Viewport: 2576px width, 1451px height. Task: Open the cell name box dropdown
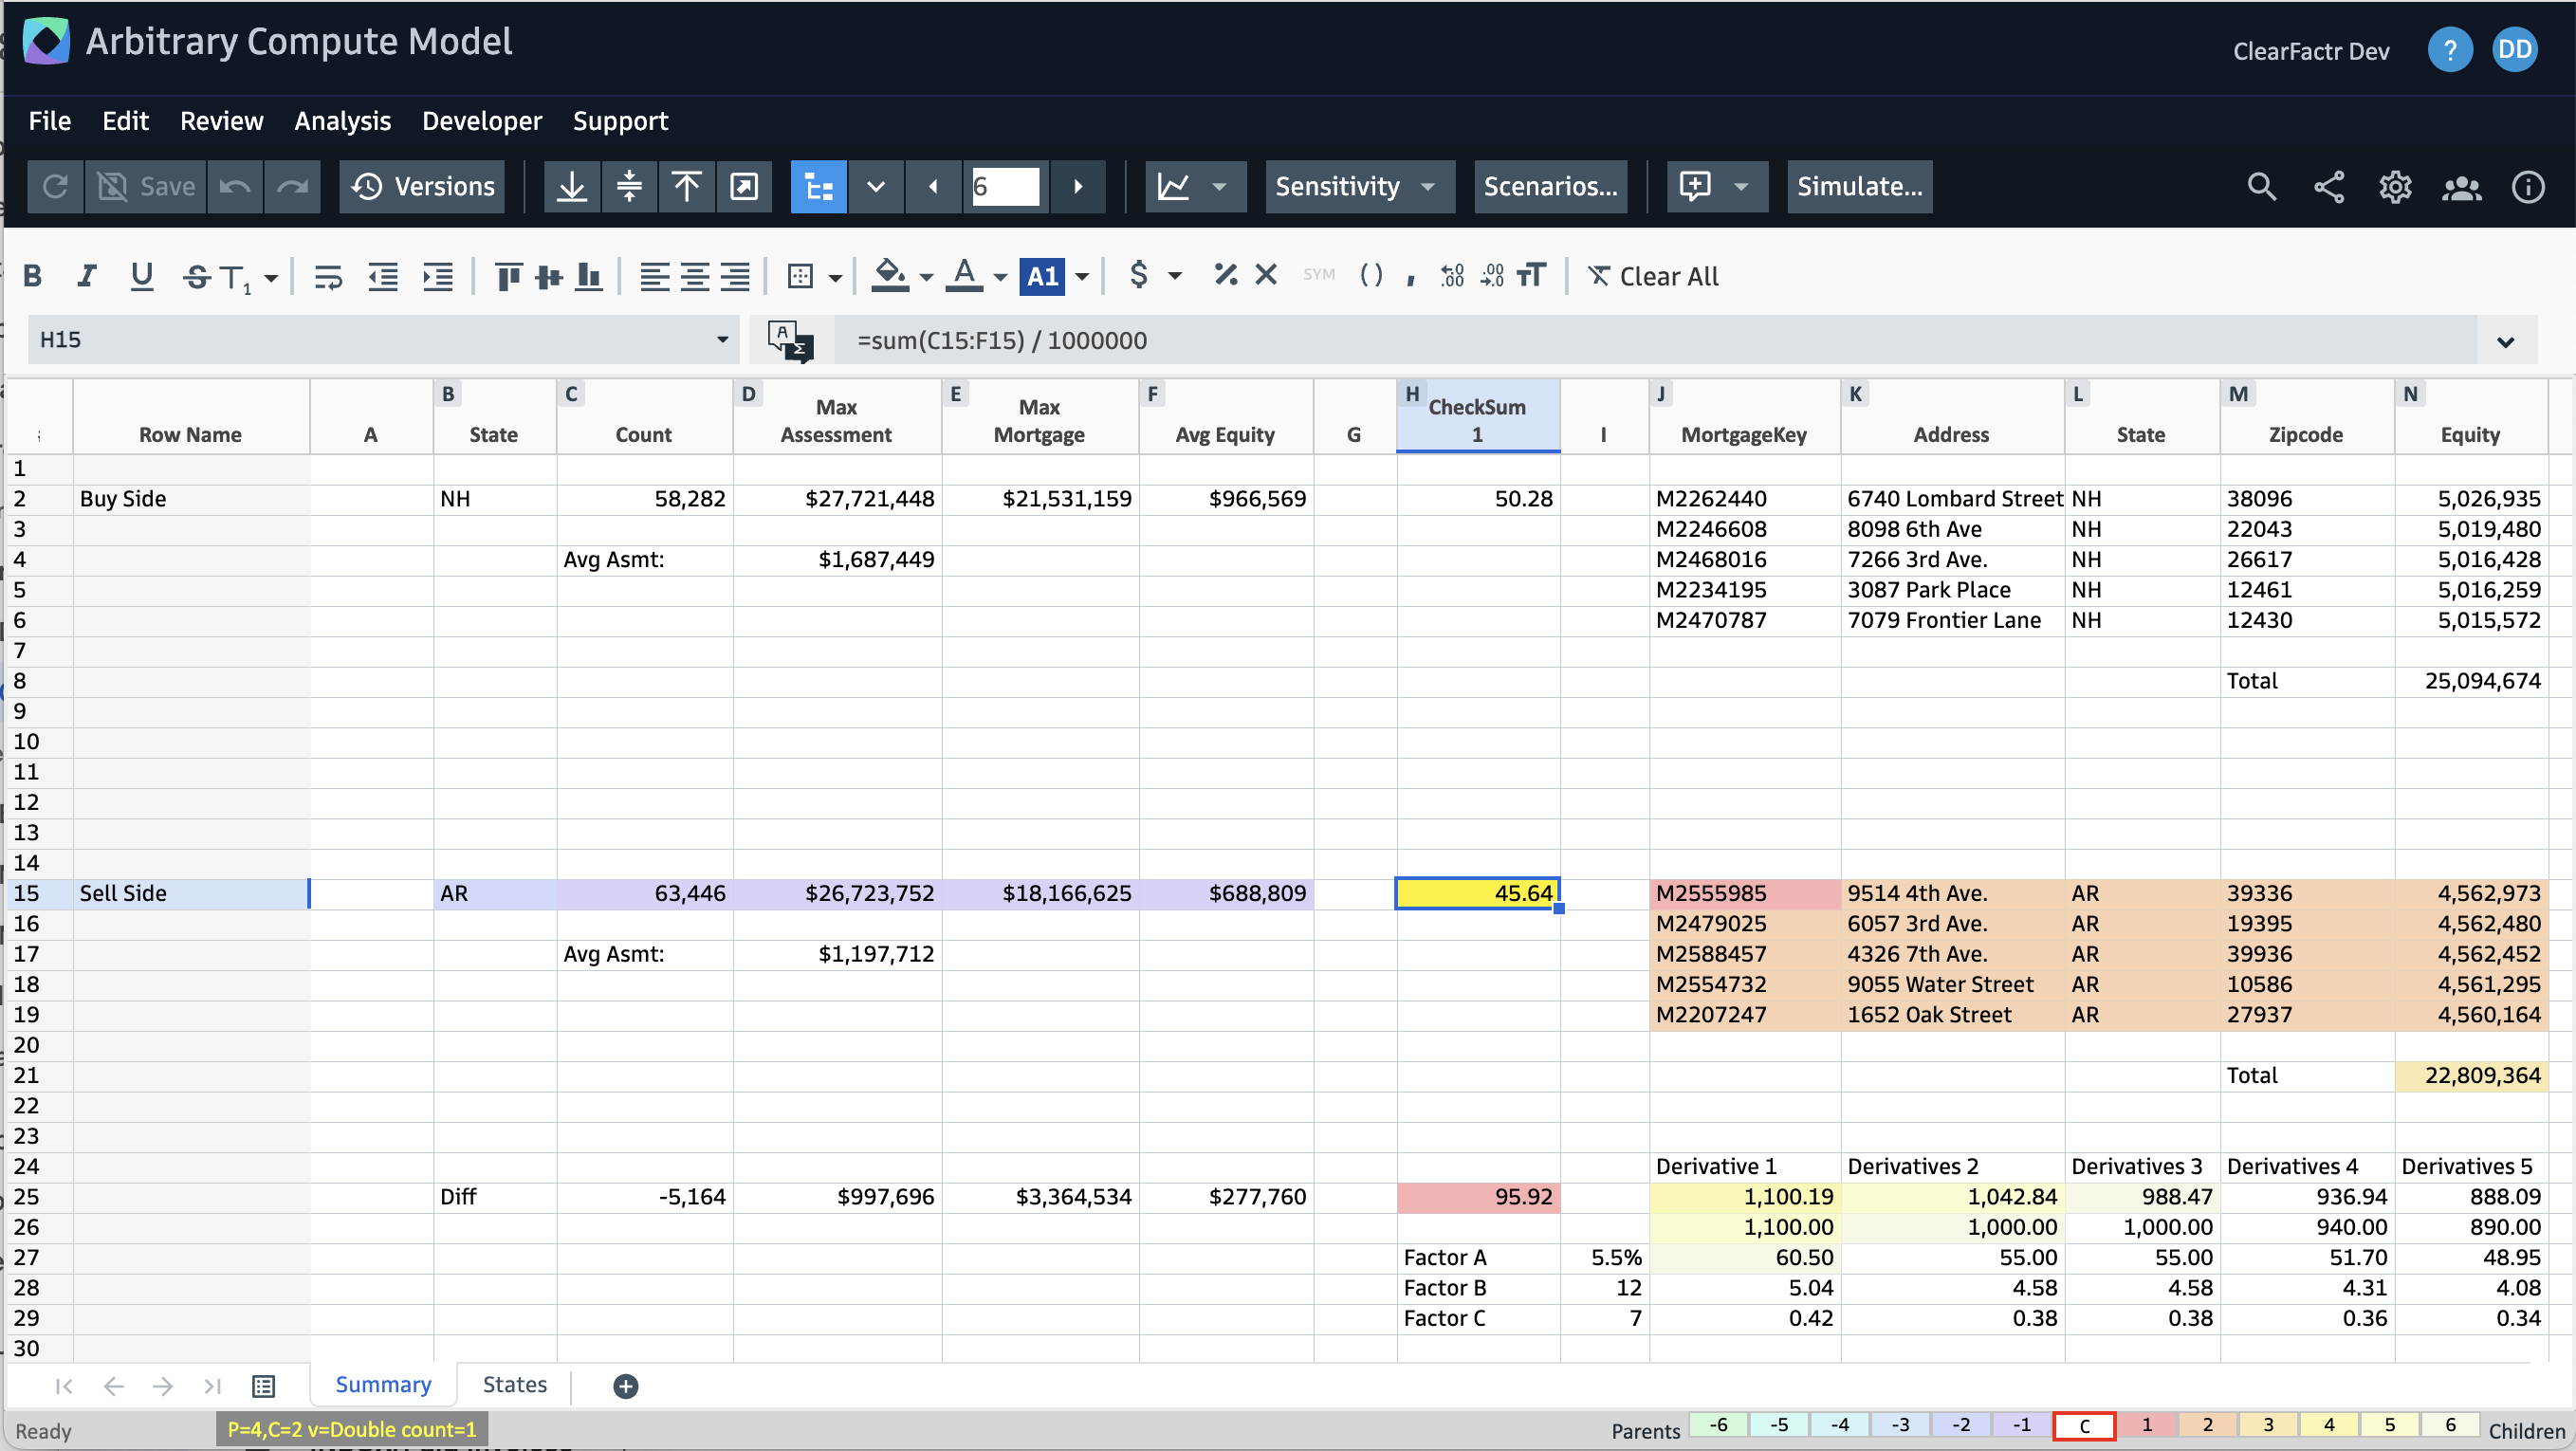click(x=722, y=340)
